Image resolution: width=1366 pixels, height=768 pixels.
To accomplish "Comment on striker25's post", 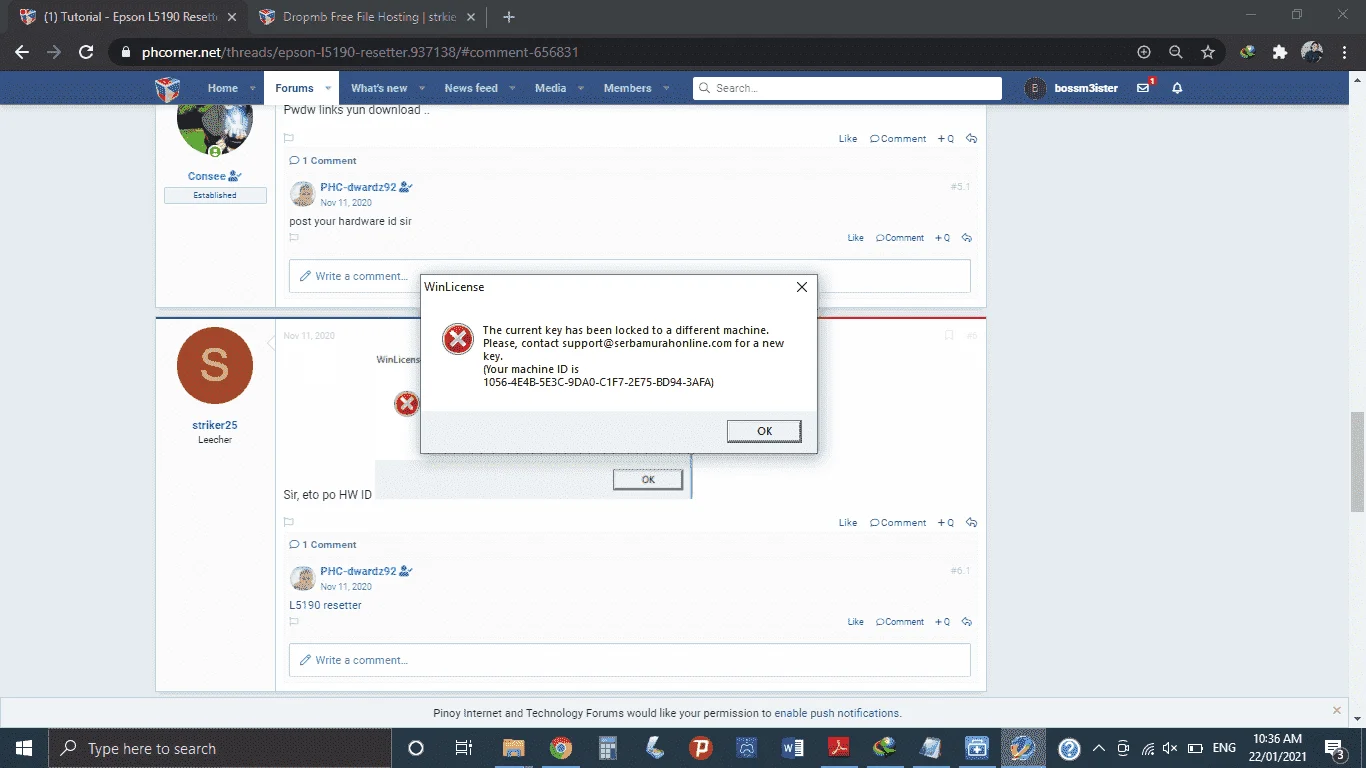I will click(898, 523).
